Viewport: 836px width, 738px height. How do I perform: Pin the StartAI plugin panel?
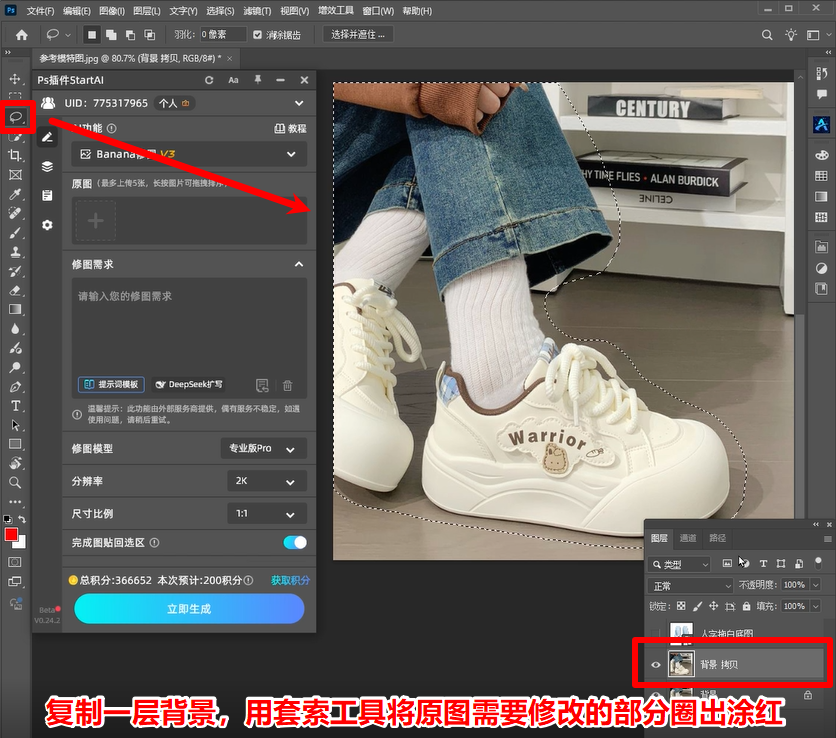258,80
